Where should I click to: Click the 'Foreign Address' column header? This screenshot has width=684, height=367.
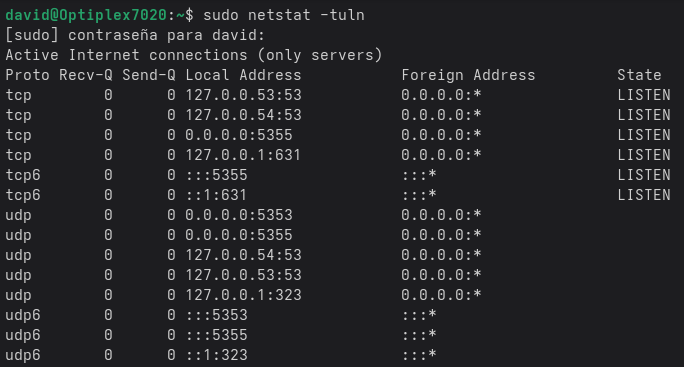pos(468,75)
